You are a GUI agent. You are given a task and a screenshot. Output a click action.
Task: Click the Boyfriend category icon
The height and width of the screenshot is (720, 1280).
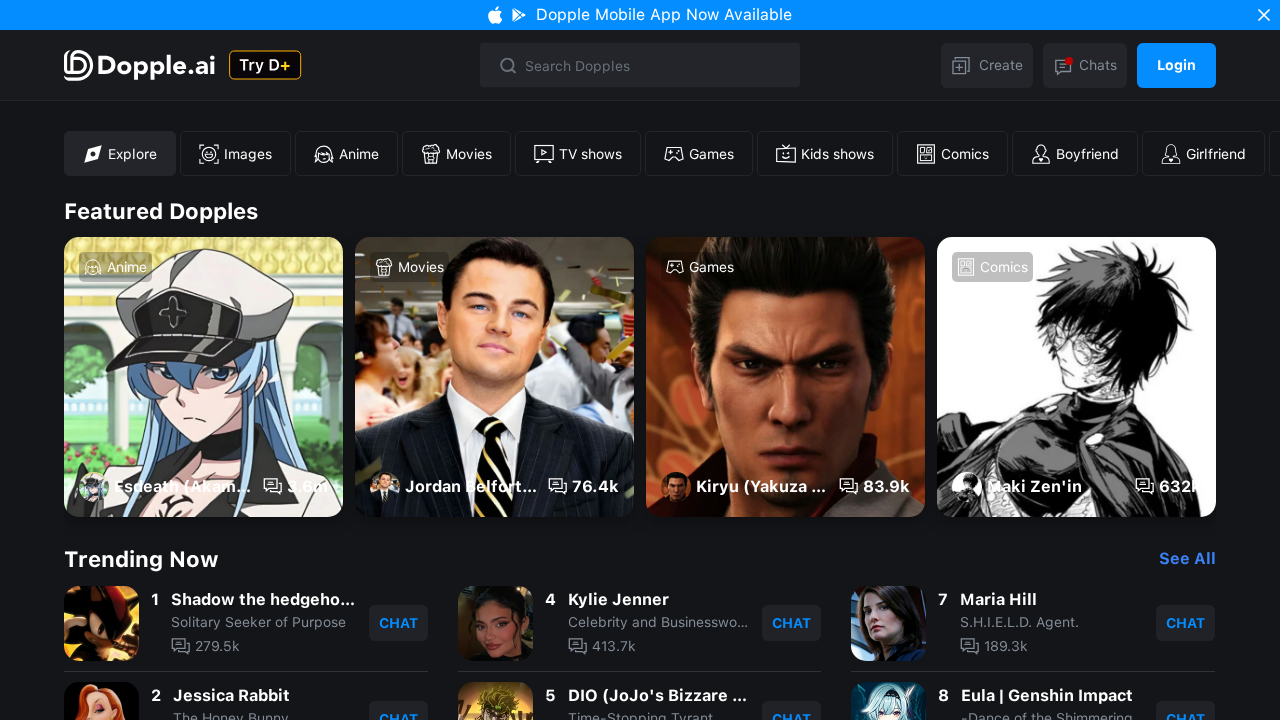tap(1041, 154)
